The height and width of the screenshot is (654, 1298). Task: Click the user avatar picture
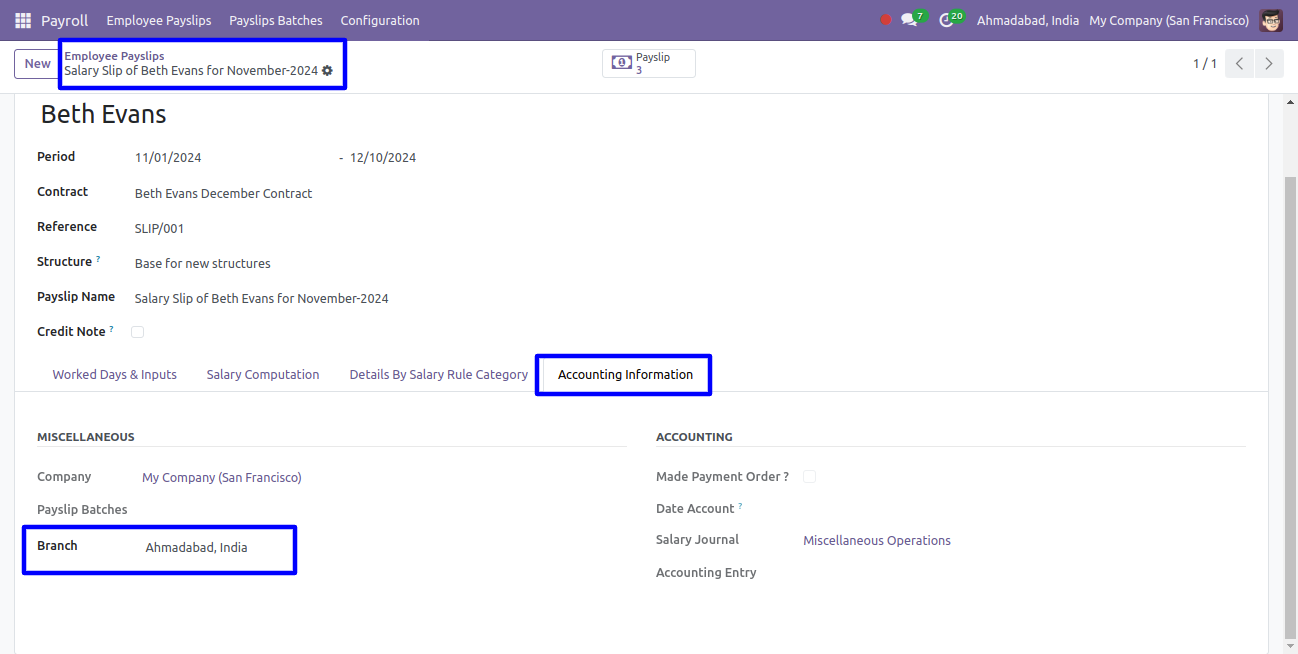point(1270,20)
